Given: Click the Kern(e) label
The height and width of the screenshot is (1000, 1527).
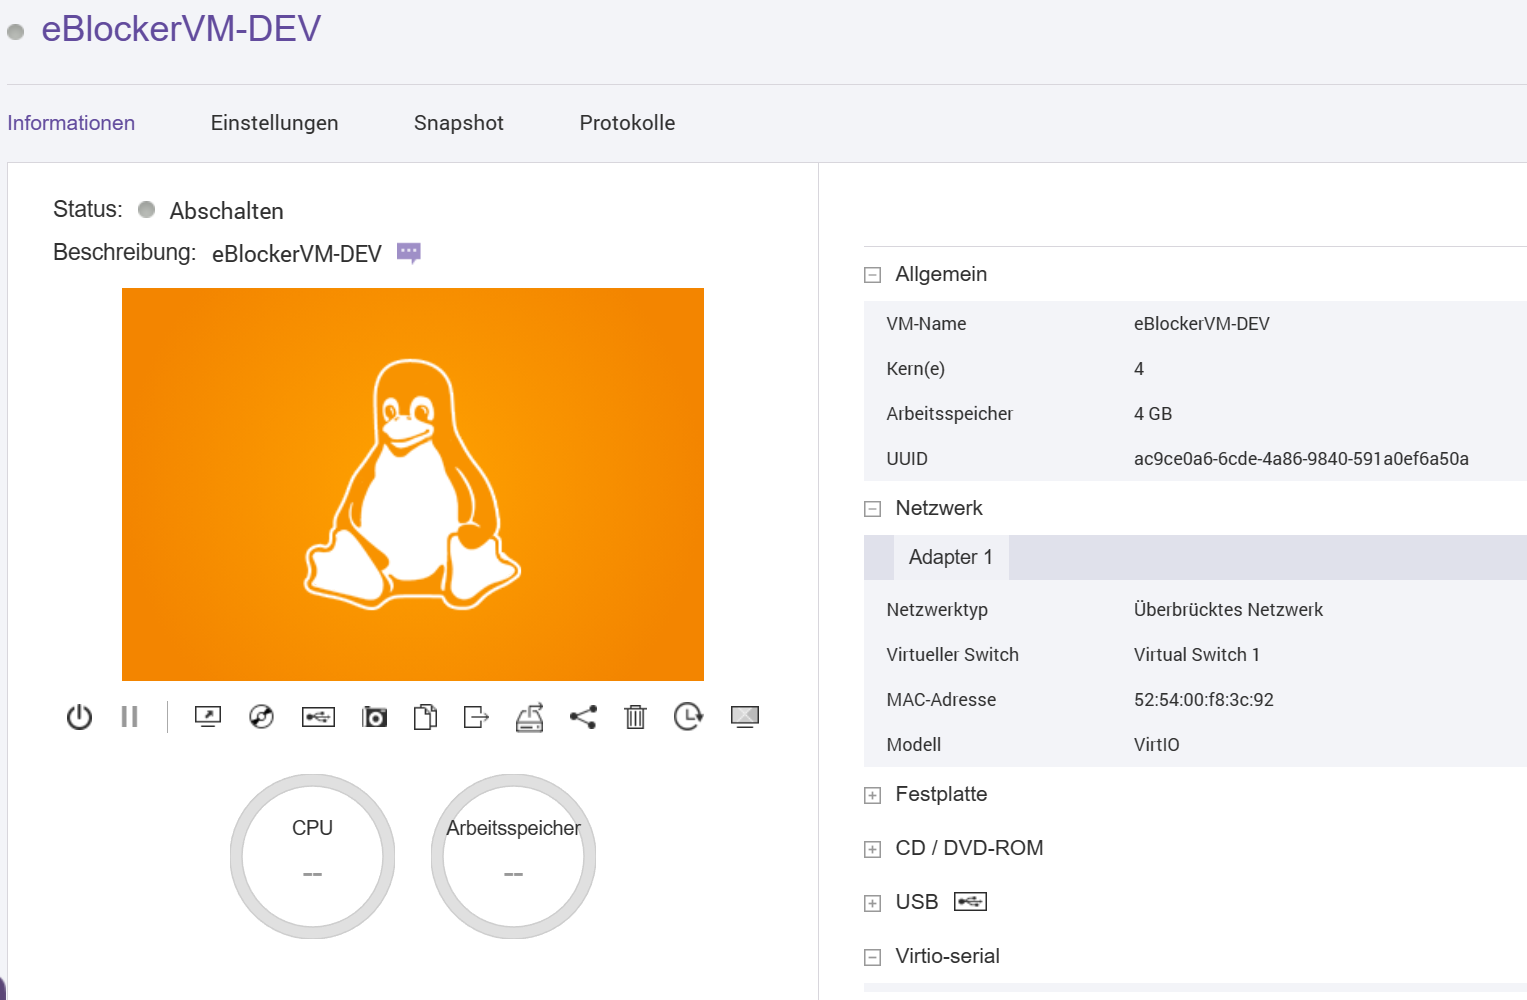Looking at the screenshot, I should [916, 369].
